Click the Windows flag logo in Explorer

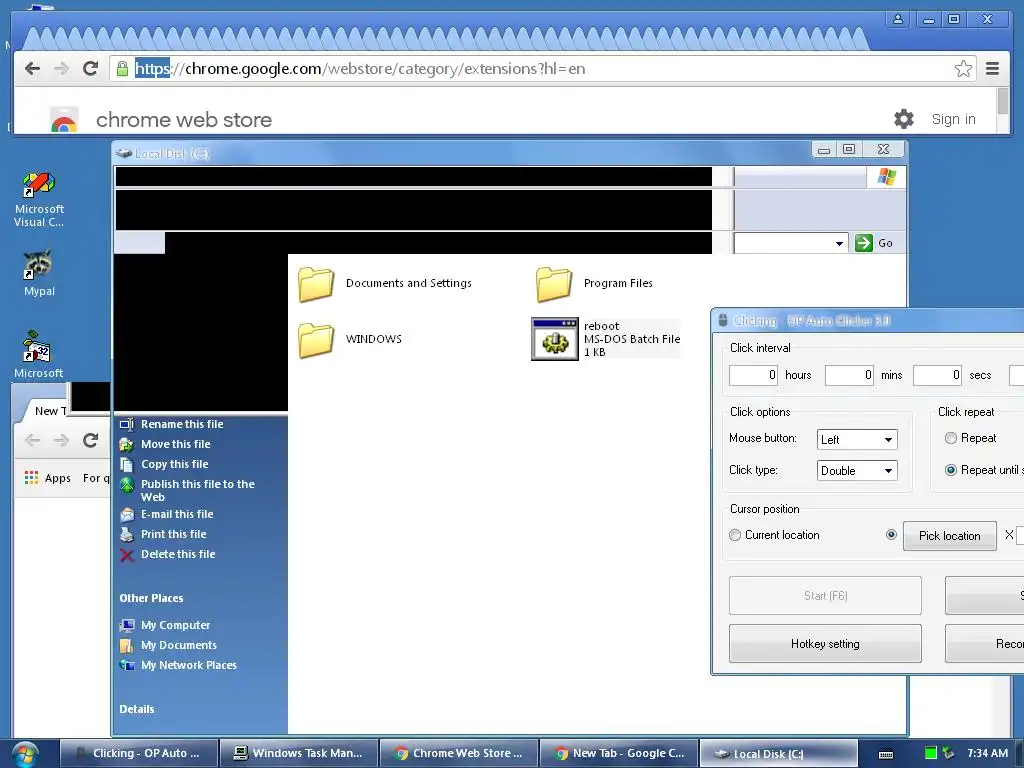pos(887,177)
